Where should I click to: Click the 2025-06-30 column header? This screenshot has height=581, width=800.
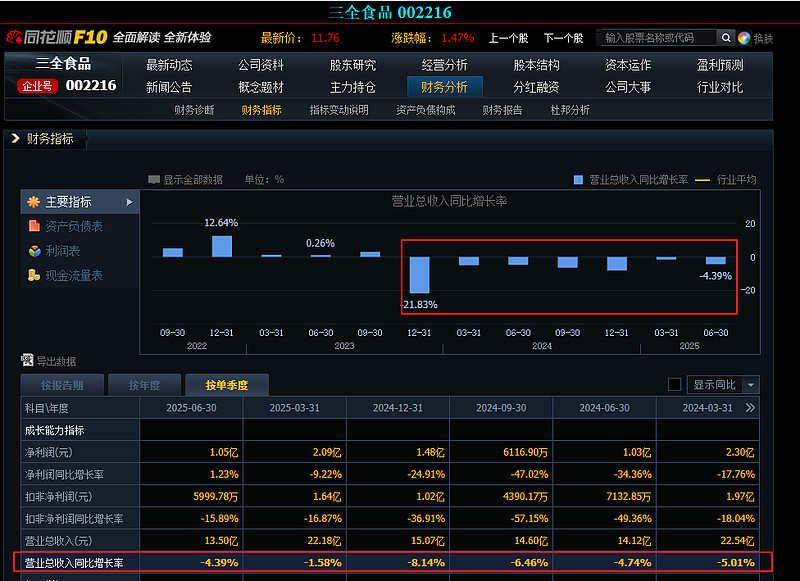pos(191,408)
